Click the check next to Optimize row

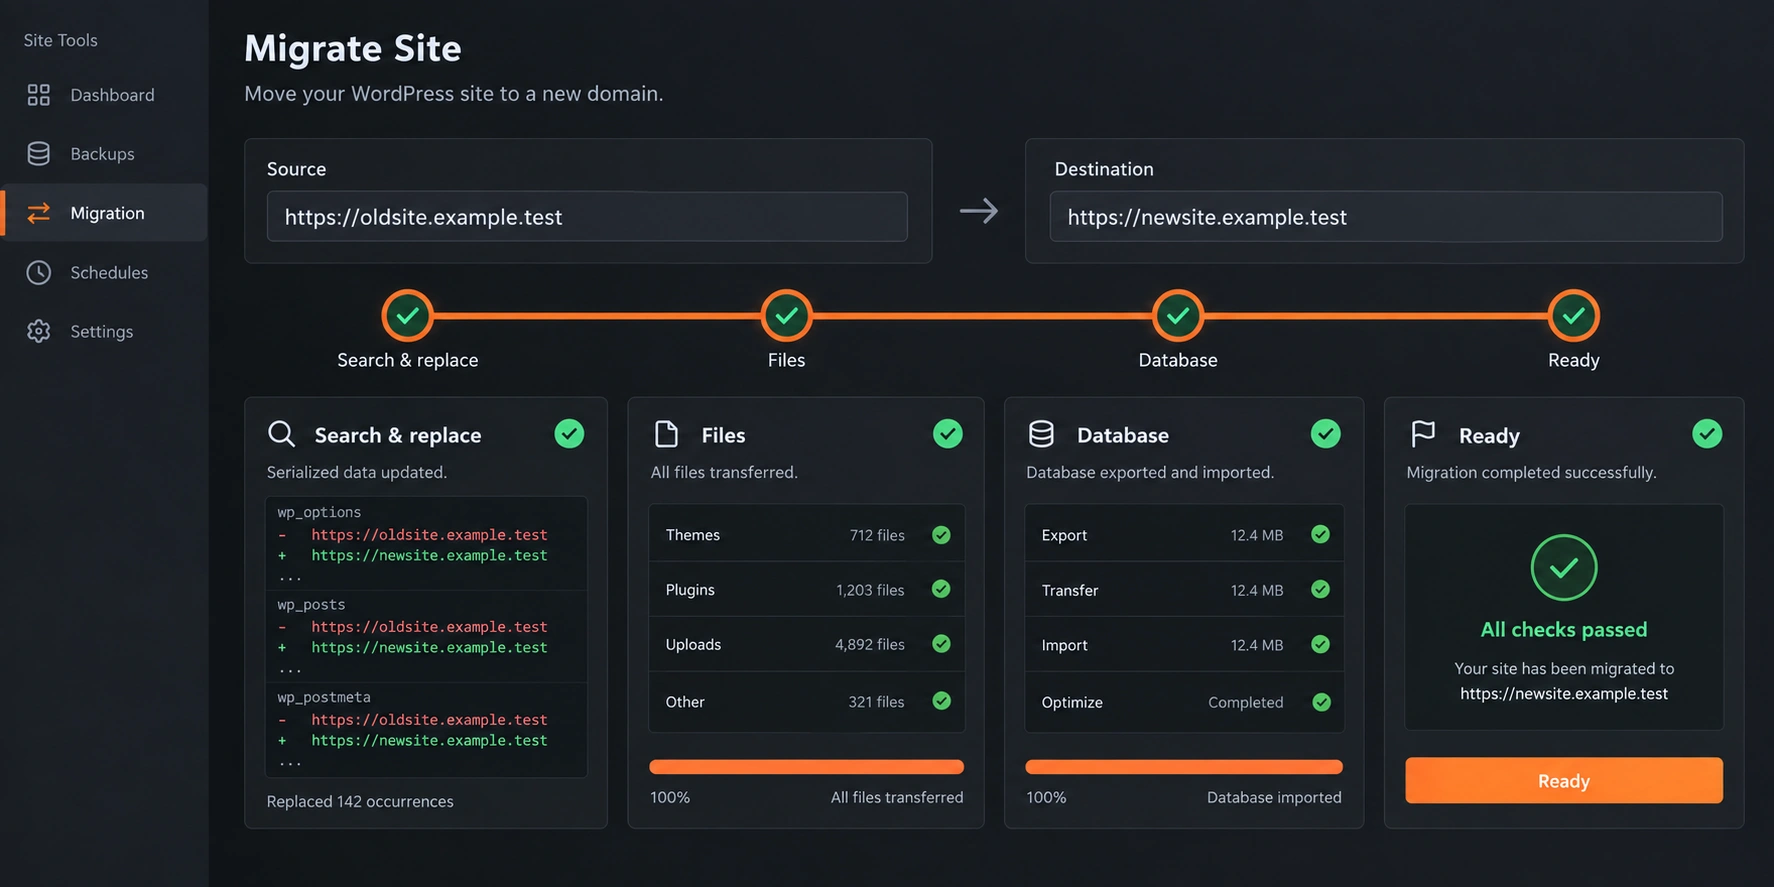click(1321, 702)
